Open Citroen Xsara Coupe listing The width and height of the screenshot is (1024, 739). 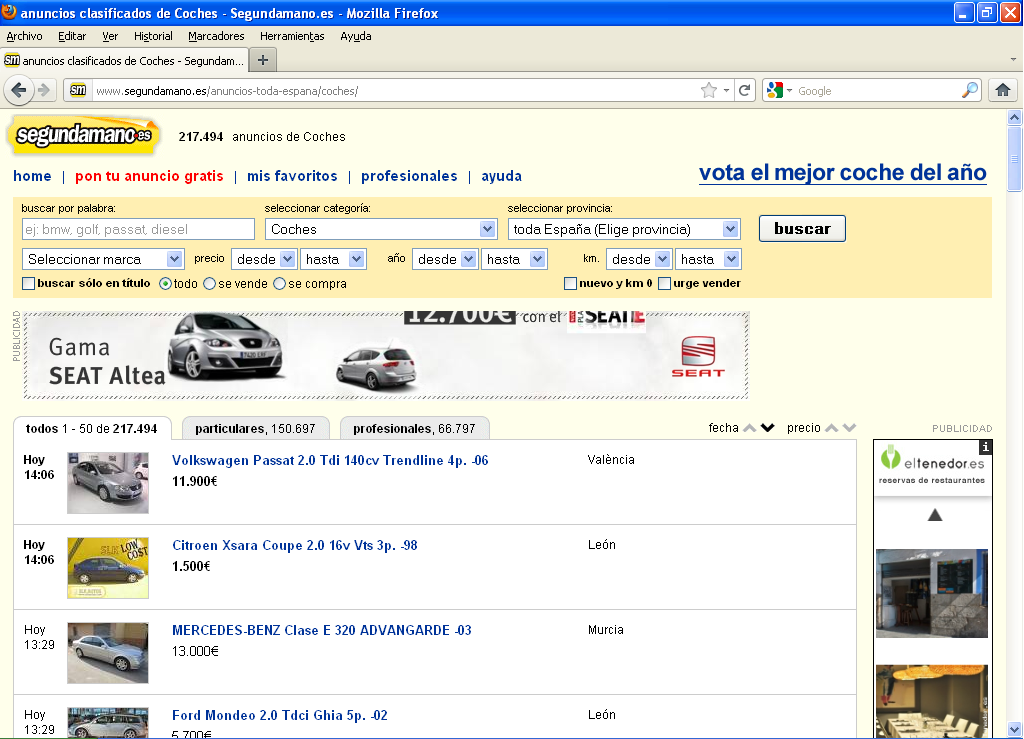(295, 545)
